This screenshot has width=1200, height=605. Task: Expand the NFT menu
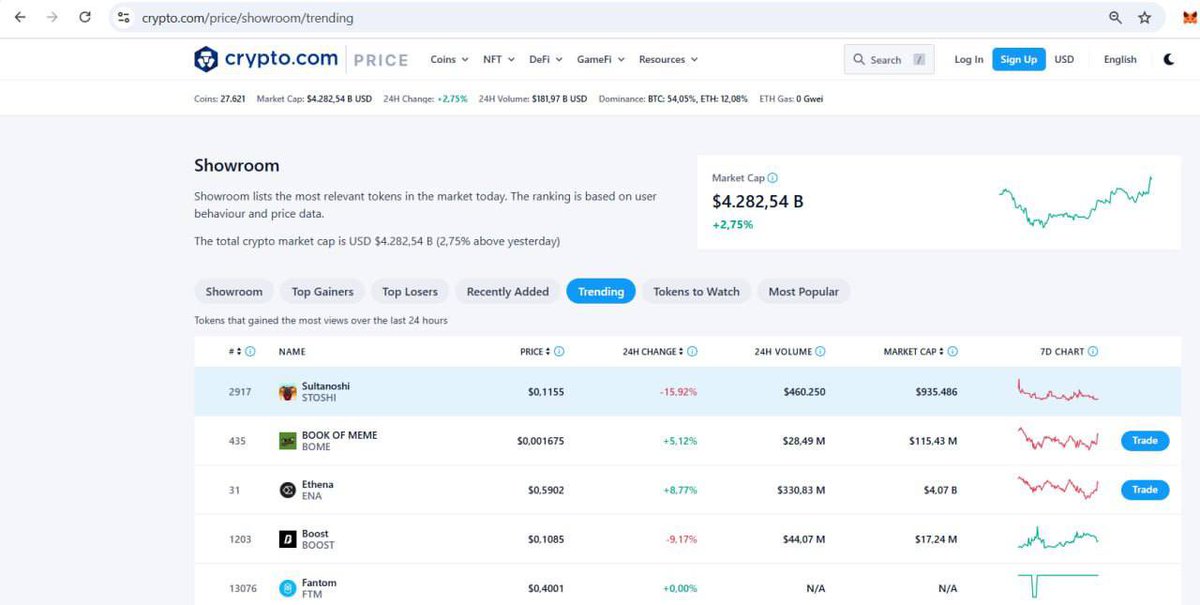[x=499, y=60]
